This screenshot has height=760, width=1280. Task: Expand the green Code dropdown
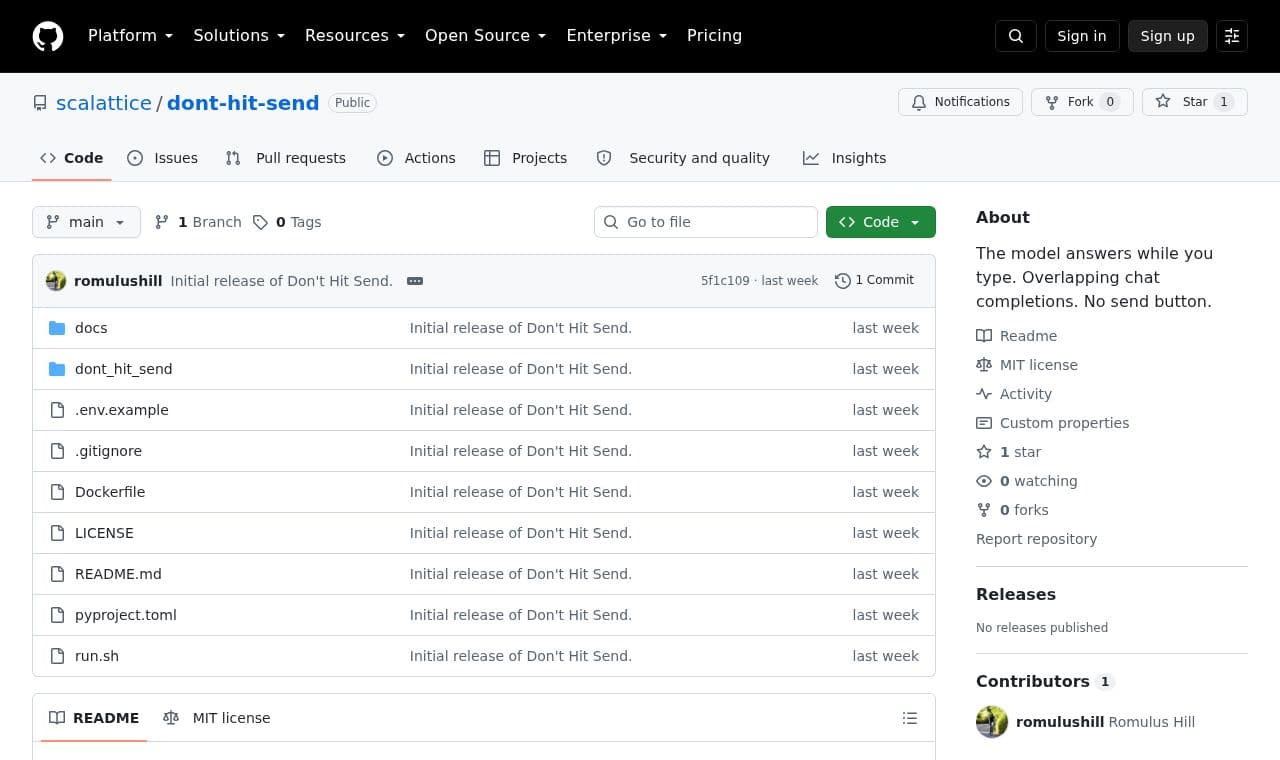tap(881, 222)
